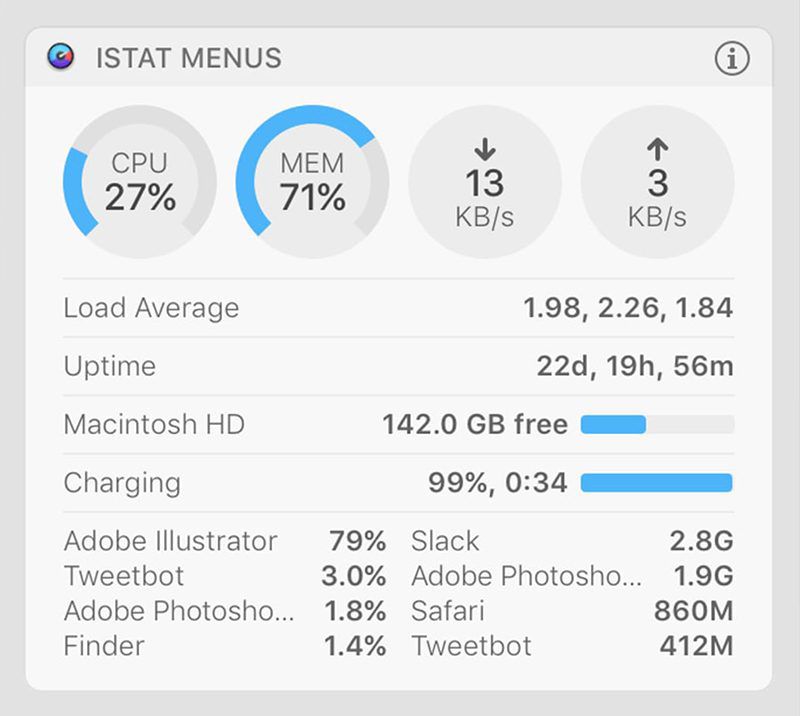Open Slack from the memory usage list
The height and width of the screenshot is (716, 800).
(446, 541)
